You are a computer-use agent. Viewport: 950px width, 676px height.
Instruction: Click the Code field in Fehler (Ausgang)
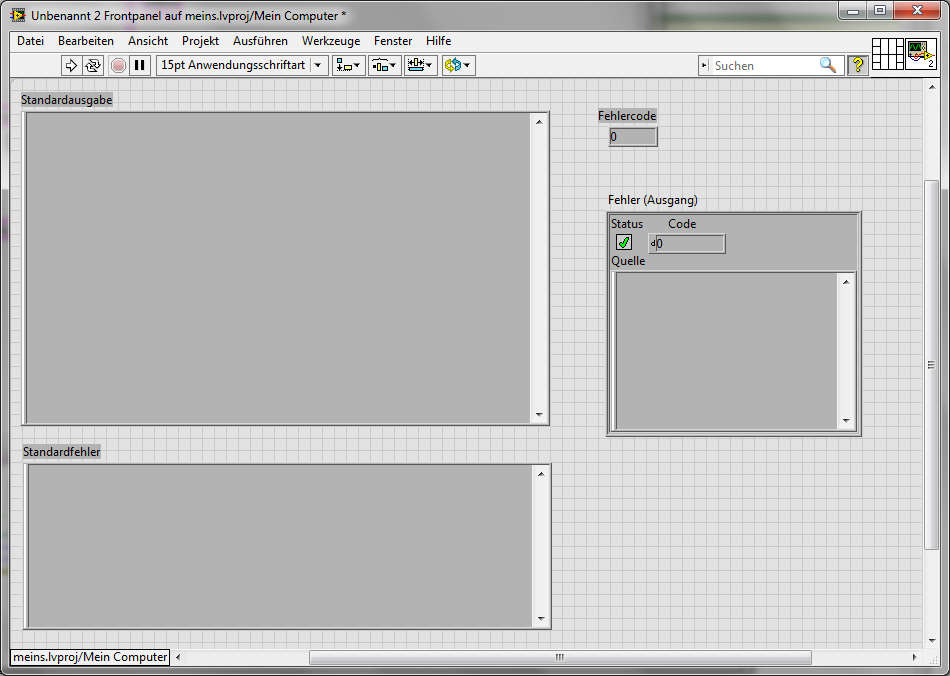690,244
